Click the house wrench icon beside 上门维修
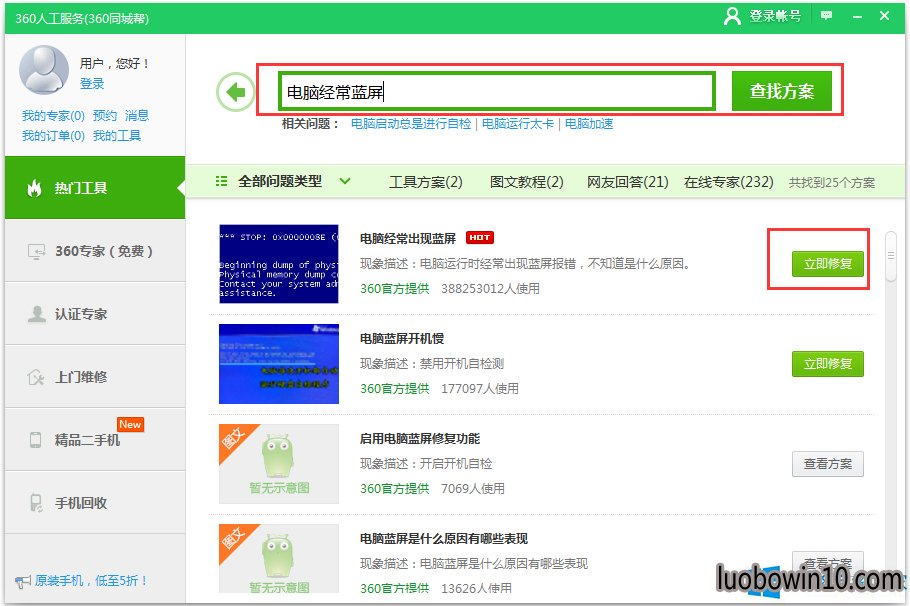 (36, 377)
